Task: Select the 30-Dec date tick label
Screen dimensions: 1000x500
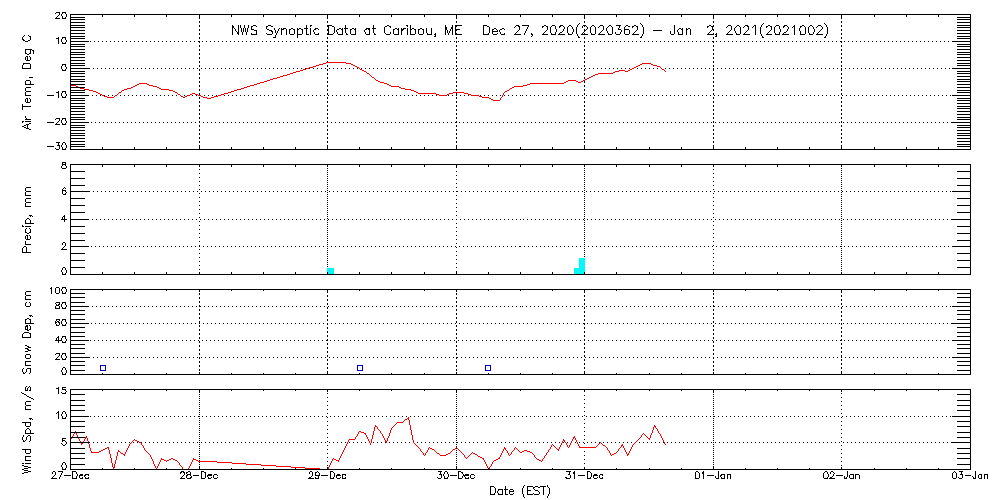Action: click(x=456, y=477)
